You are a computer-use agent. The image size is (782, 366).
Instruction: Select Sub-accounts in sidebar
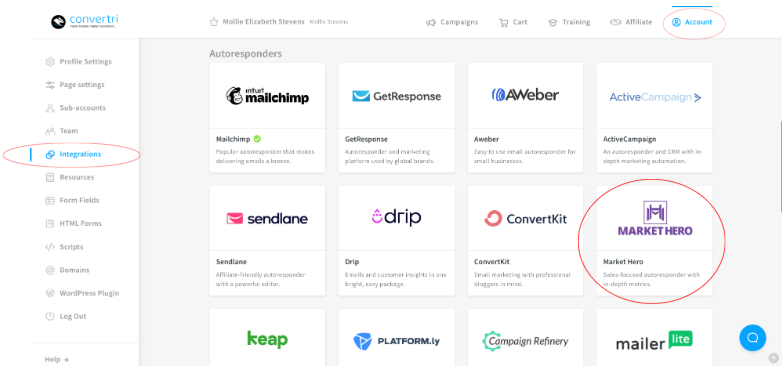[x=75, y=108]
